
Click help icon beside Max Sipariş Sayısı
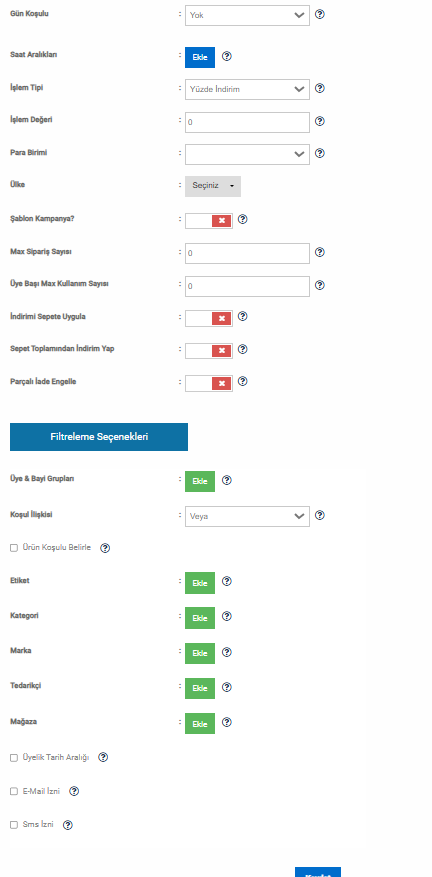(x=320, y=252)
